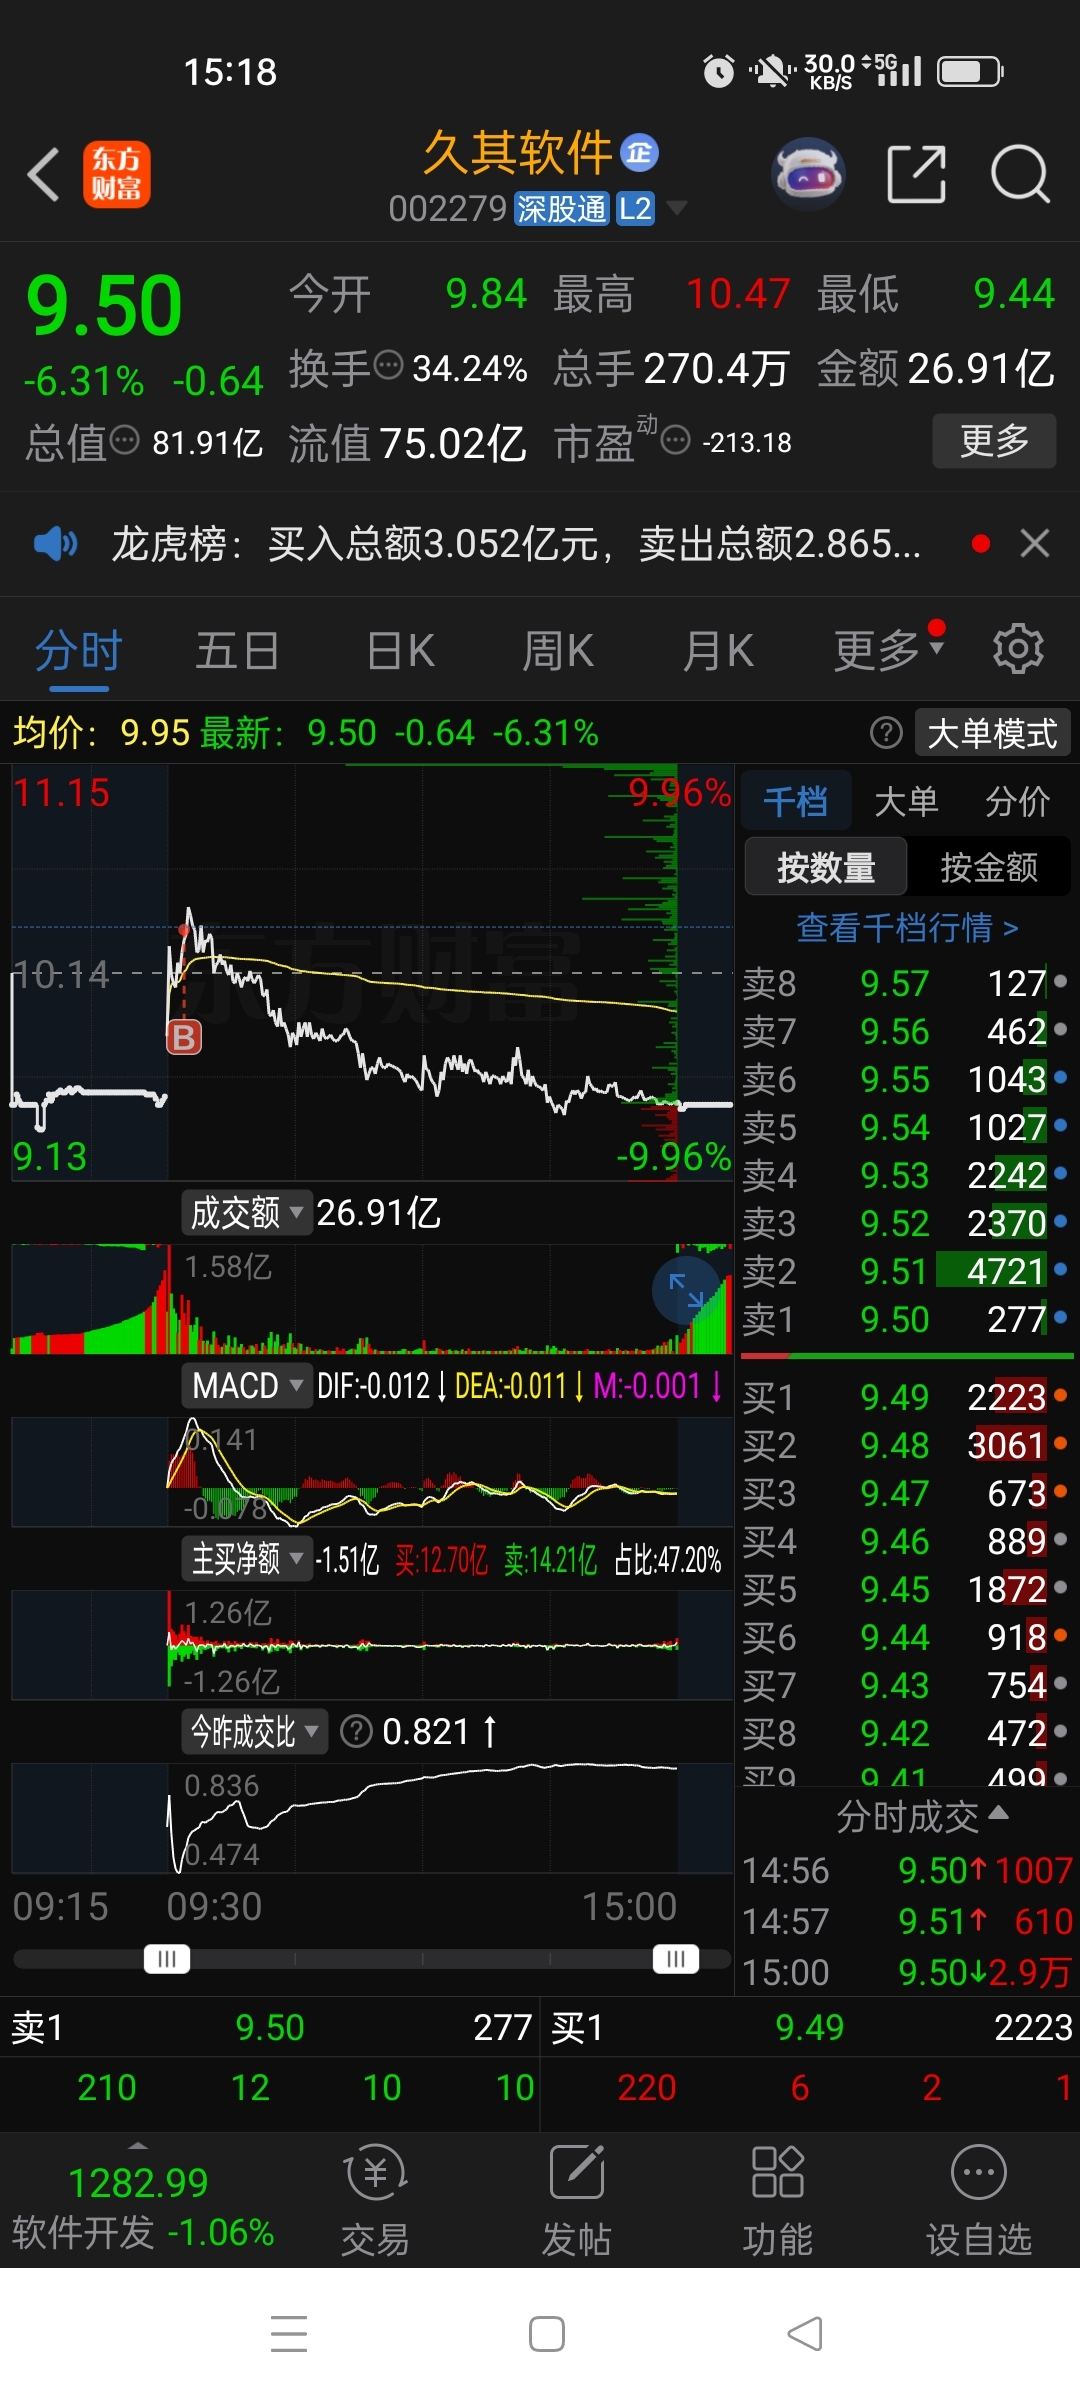Select 买2 row with 3061 volume

pos(906,1445)
